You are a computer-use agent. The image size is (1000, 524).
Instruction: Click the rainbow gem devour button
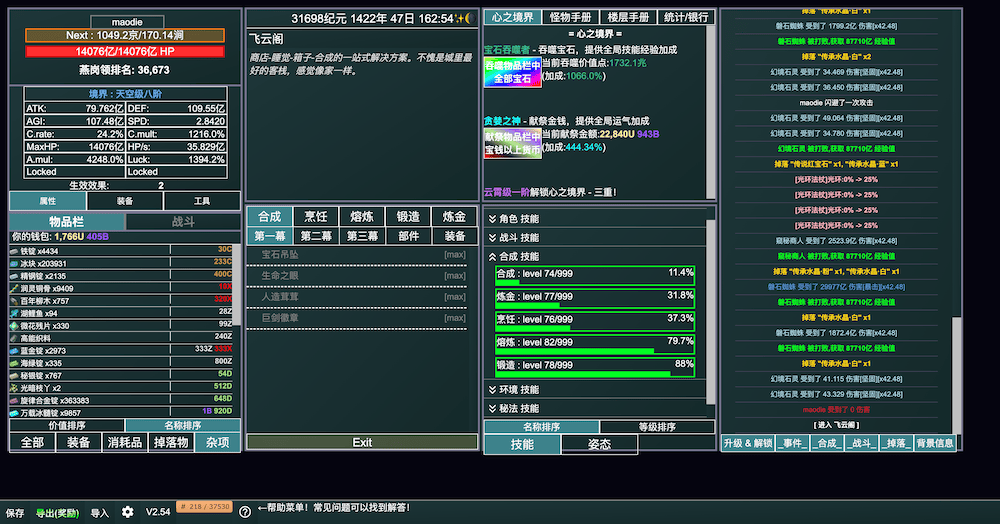coord(513,72)
